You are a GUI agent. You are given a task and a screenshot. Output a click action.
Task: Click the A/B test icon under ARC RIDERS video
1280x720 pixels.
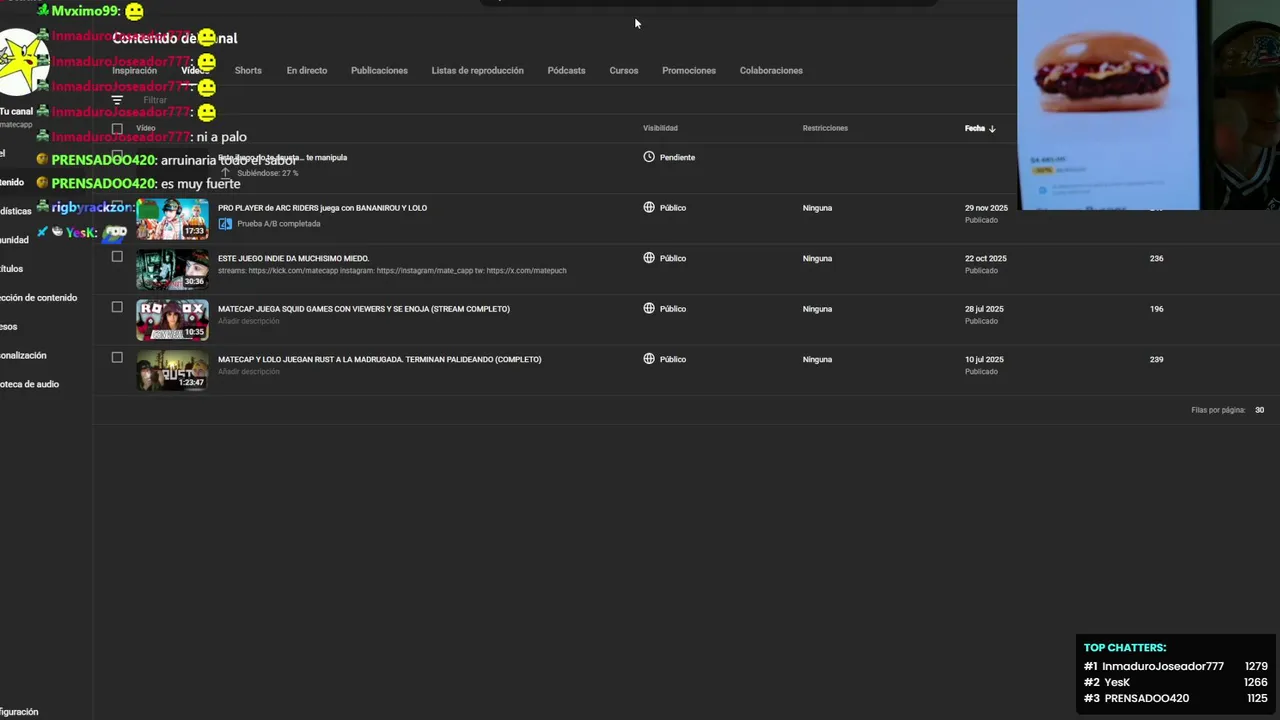[225, 224]
